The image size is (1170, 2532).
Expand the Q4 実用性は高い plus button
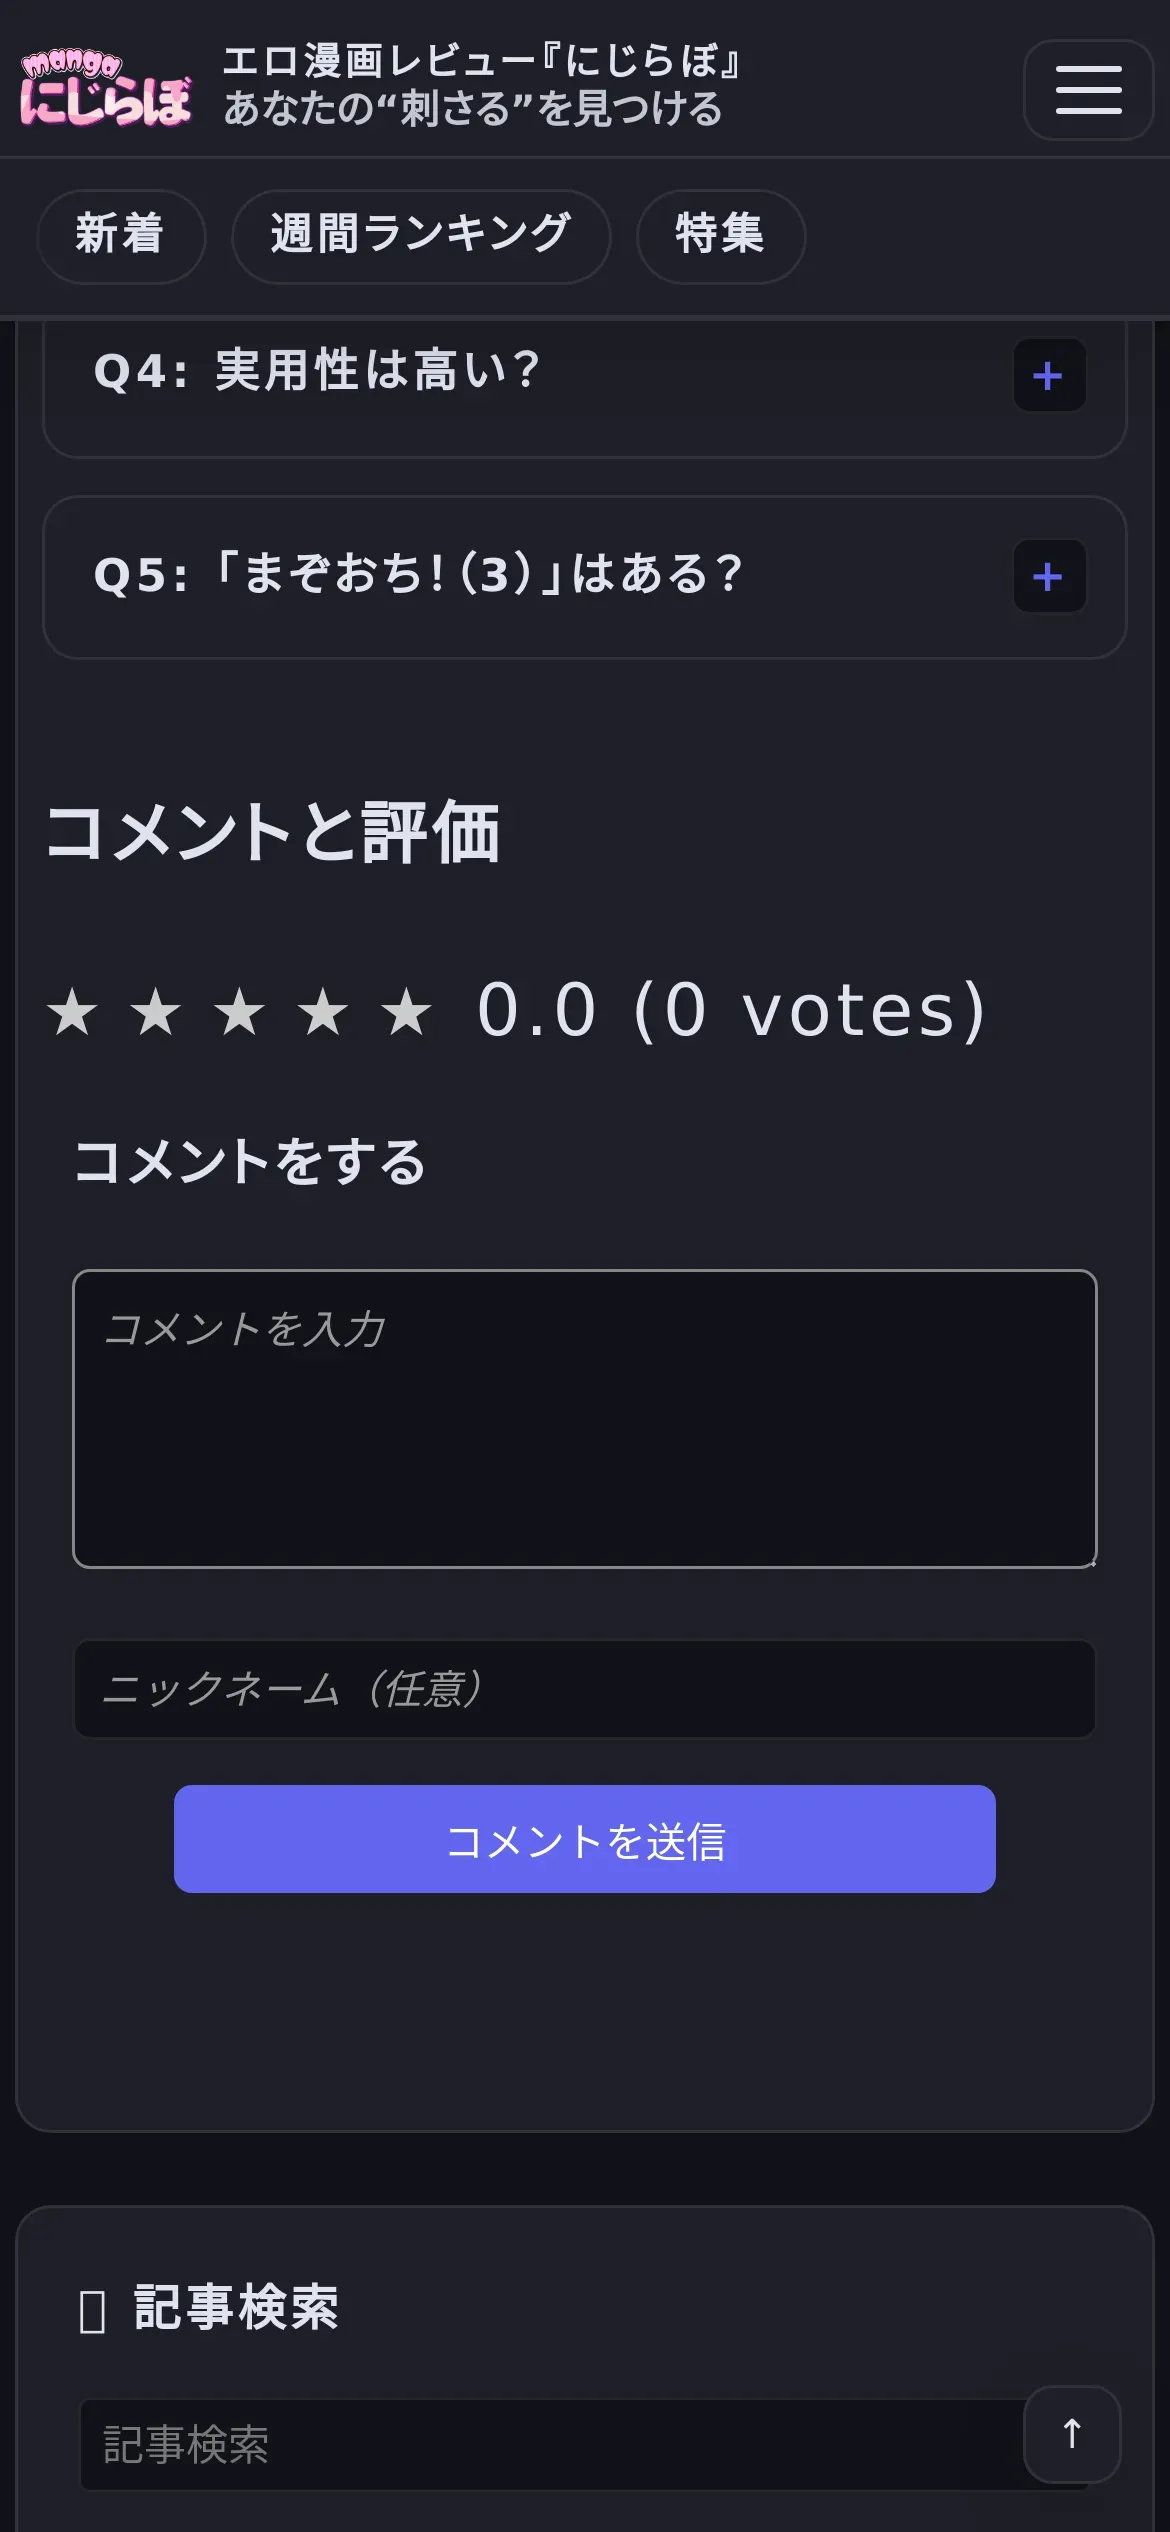[x=1049, y=376]
